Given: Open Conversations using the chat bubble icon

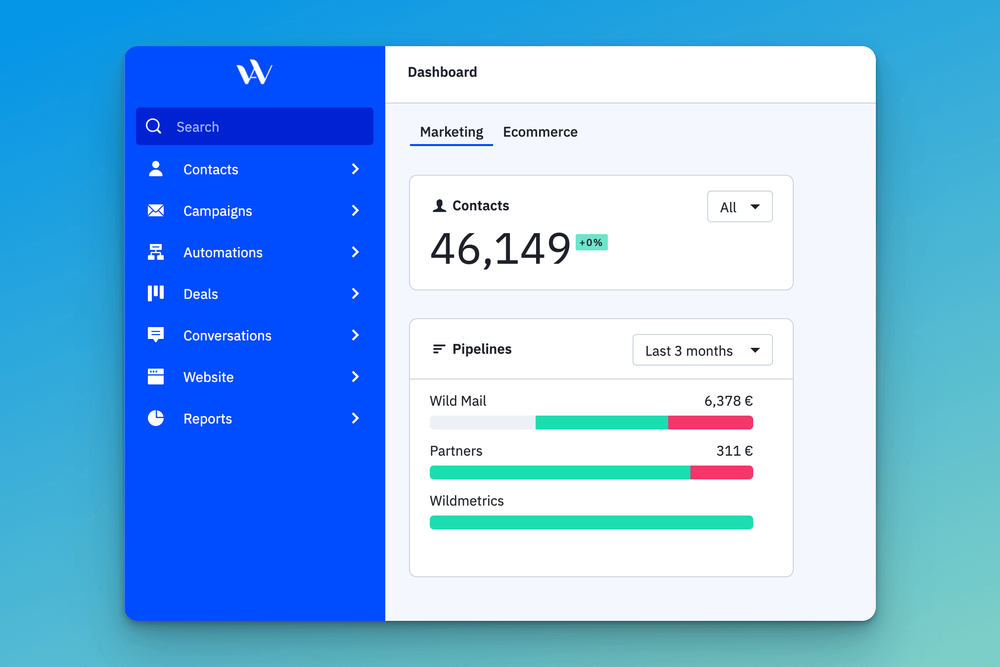Looking at the screenshot, I should pyautogui.click(x=156, y=335).
